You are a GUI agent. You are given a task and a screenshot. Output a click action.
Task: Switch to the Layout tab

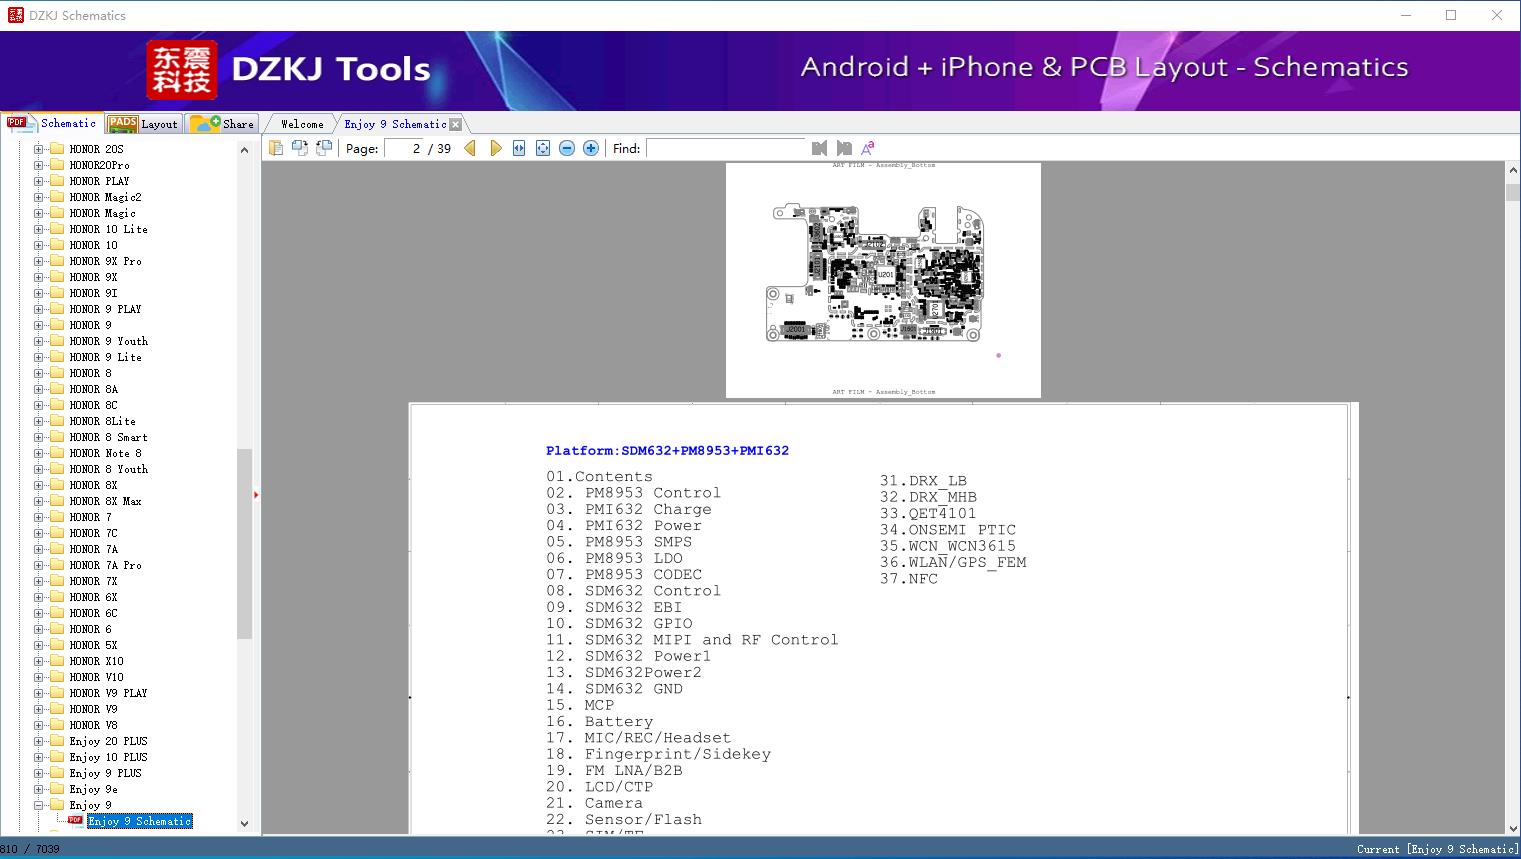point(143,124)
